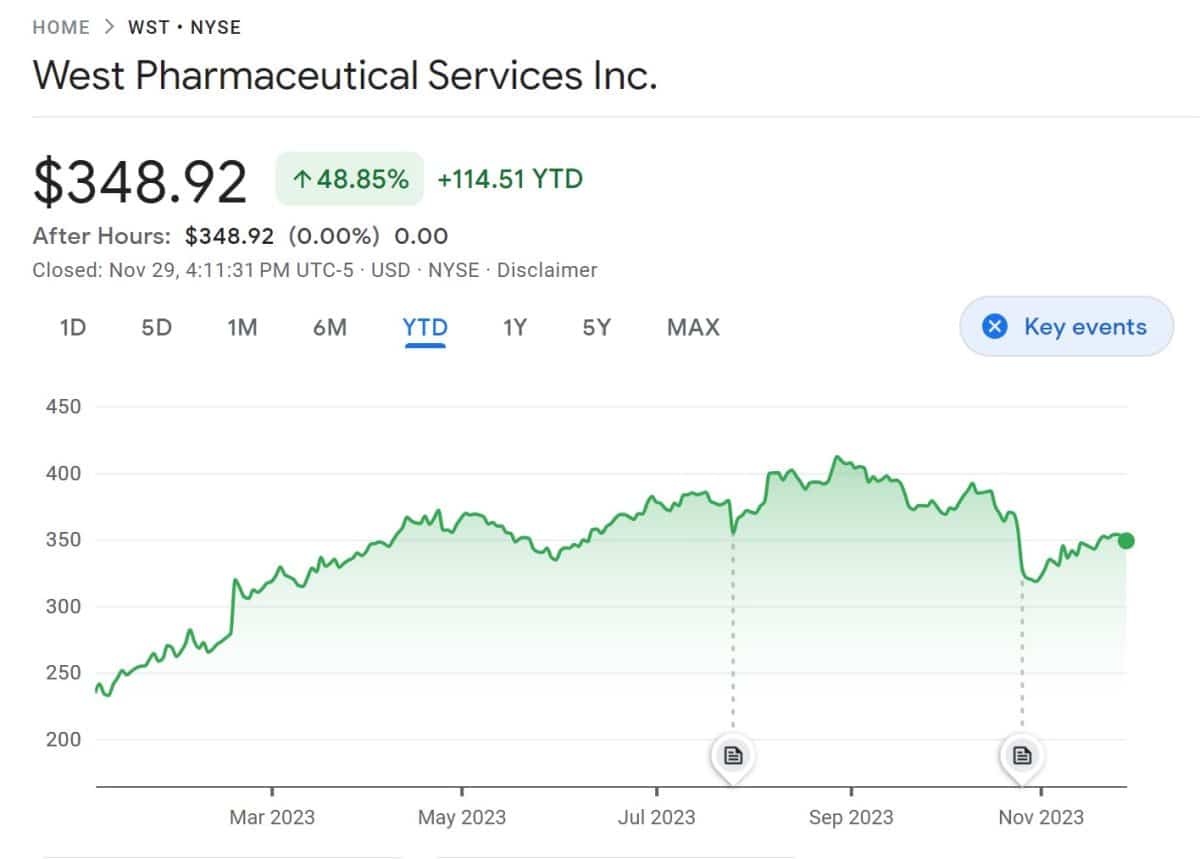Click the X icon inside Key events pill
Viewport: 1200px width, 859px height.
click(995, 326)
